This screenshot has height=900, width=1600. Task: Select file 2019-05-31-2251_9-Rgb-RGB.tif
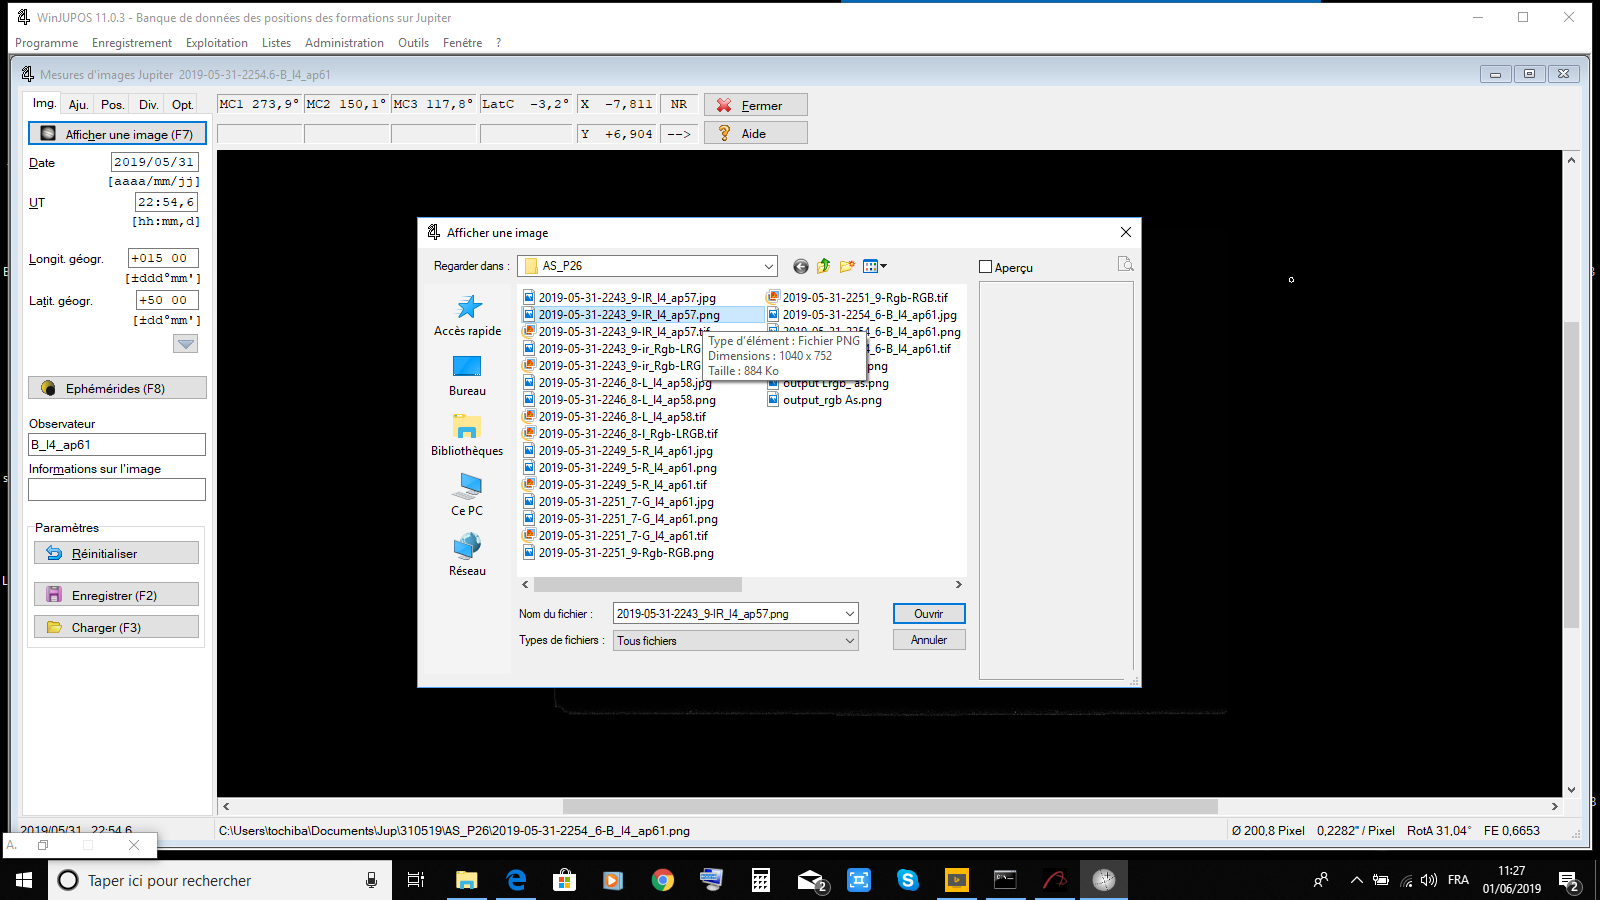tap(858, 298)
